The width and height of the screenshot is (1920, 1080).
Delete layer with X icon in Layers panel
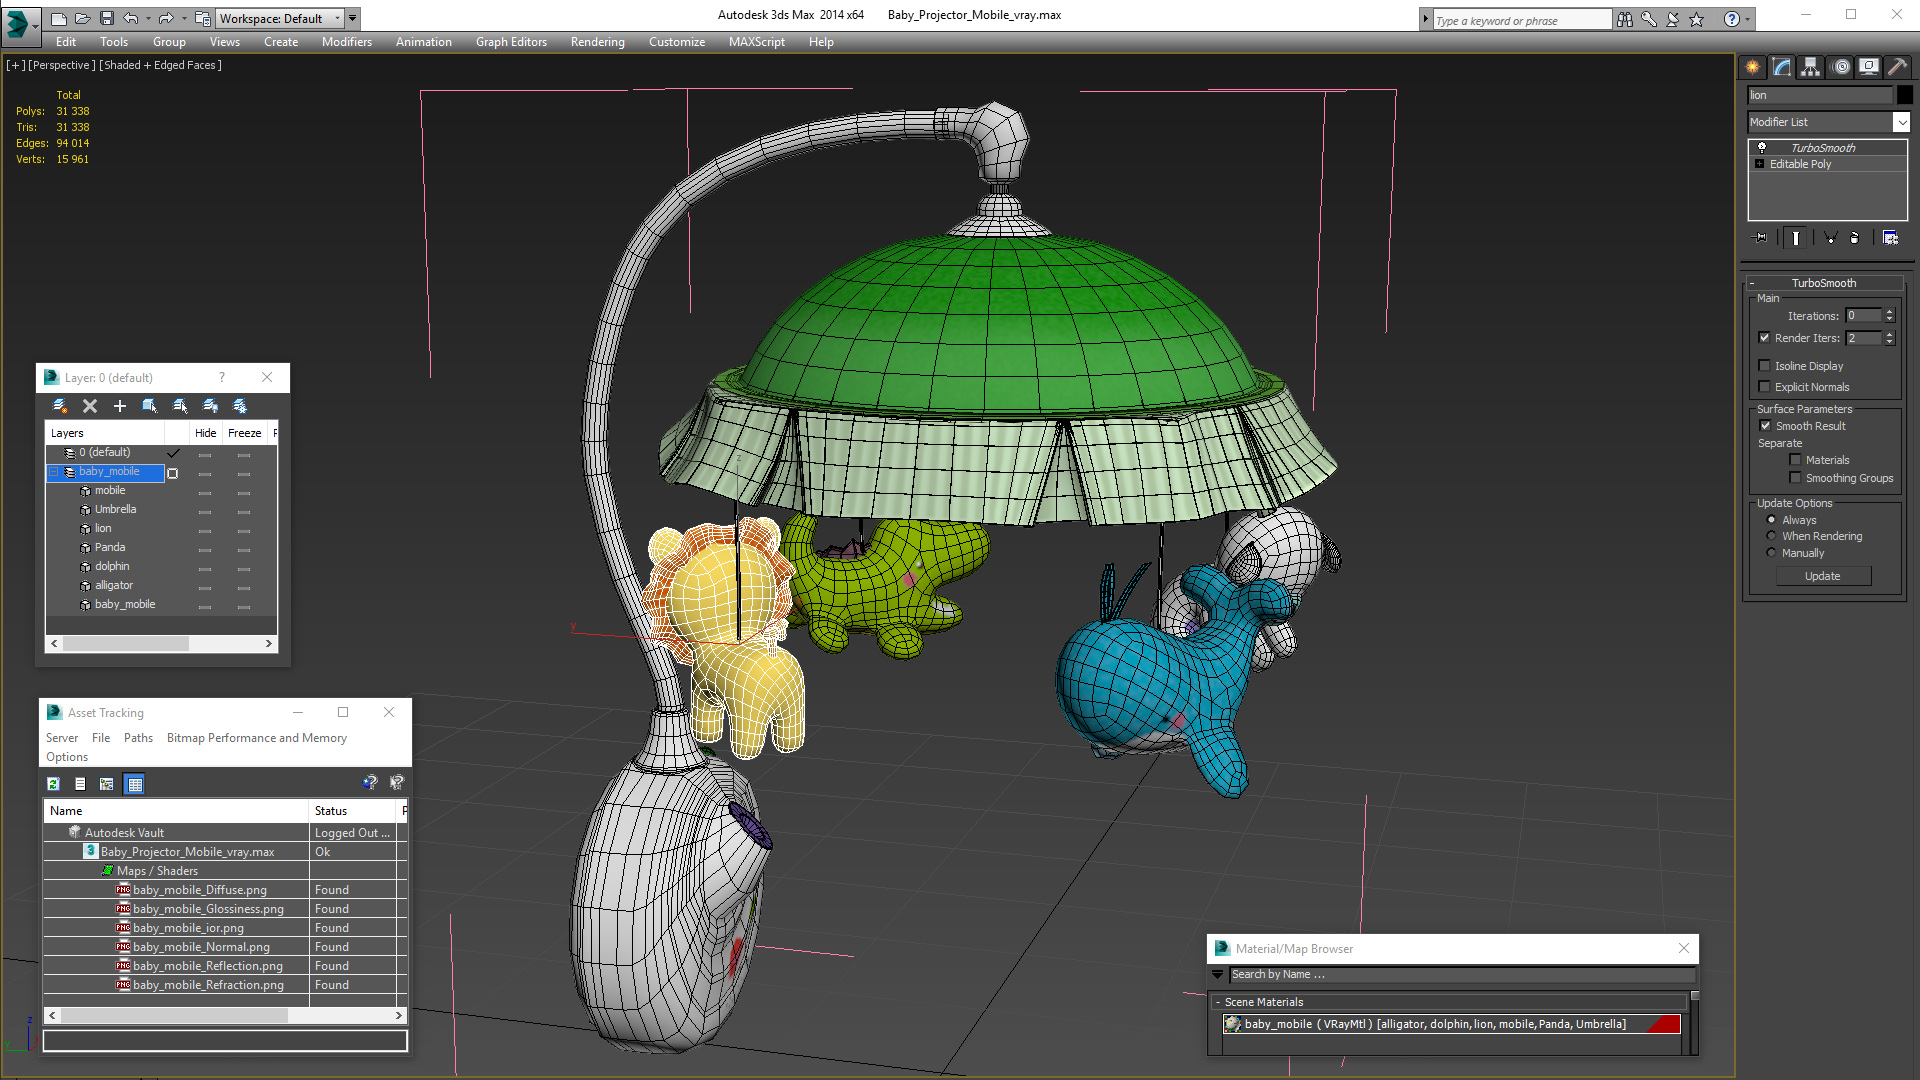tap(90, 406)
